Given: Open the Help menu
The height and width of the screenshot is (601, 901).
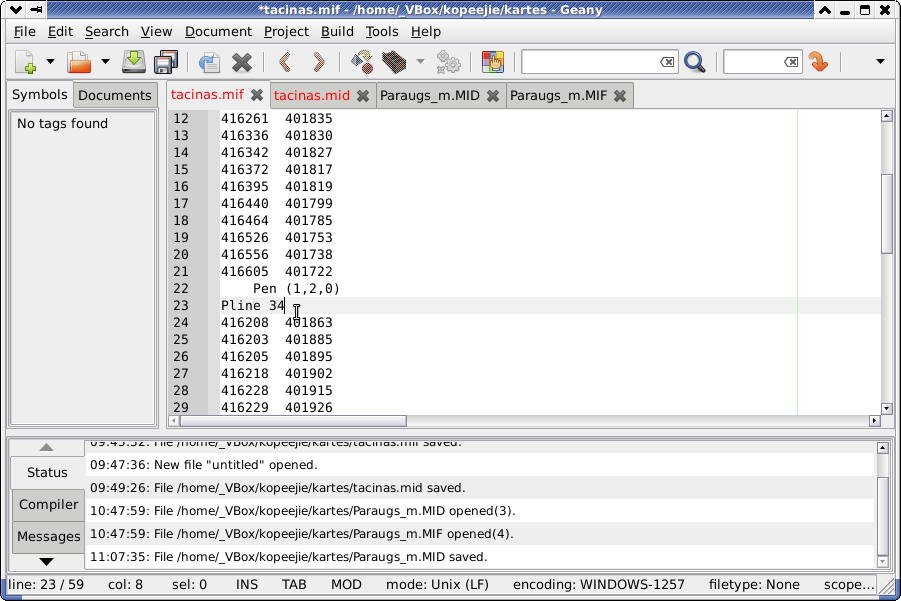Looking at the screenshot, I should pyautogui.click(x=426, y=32).
